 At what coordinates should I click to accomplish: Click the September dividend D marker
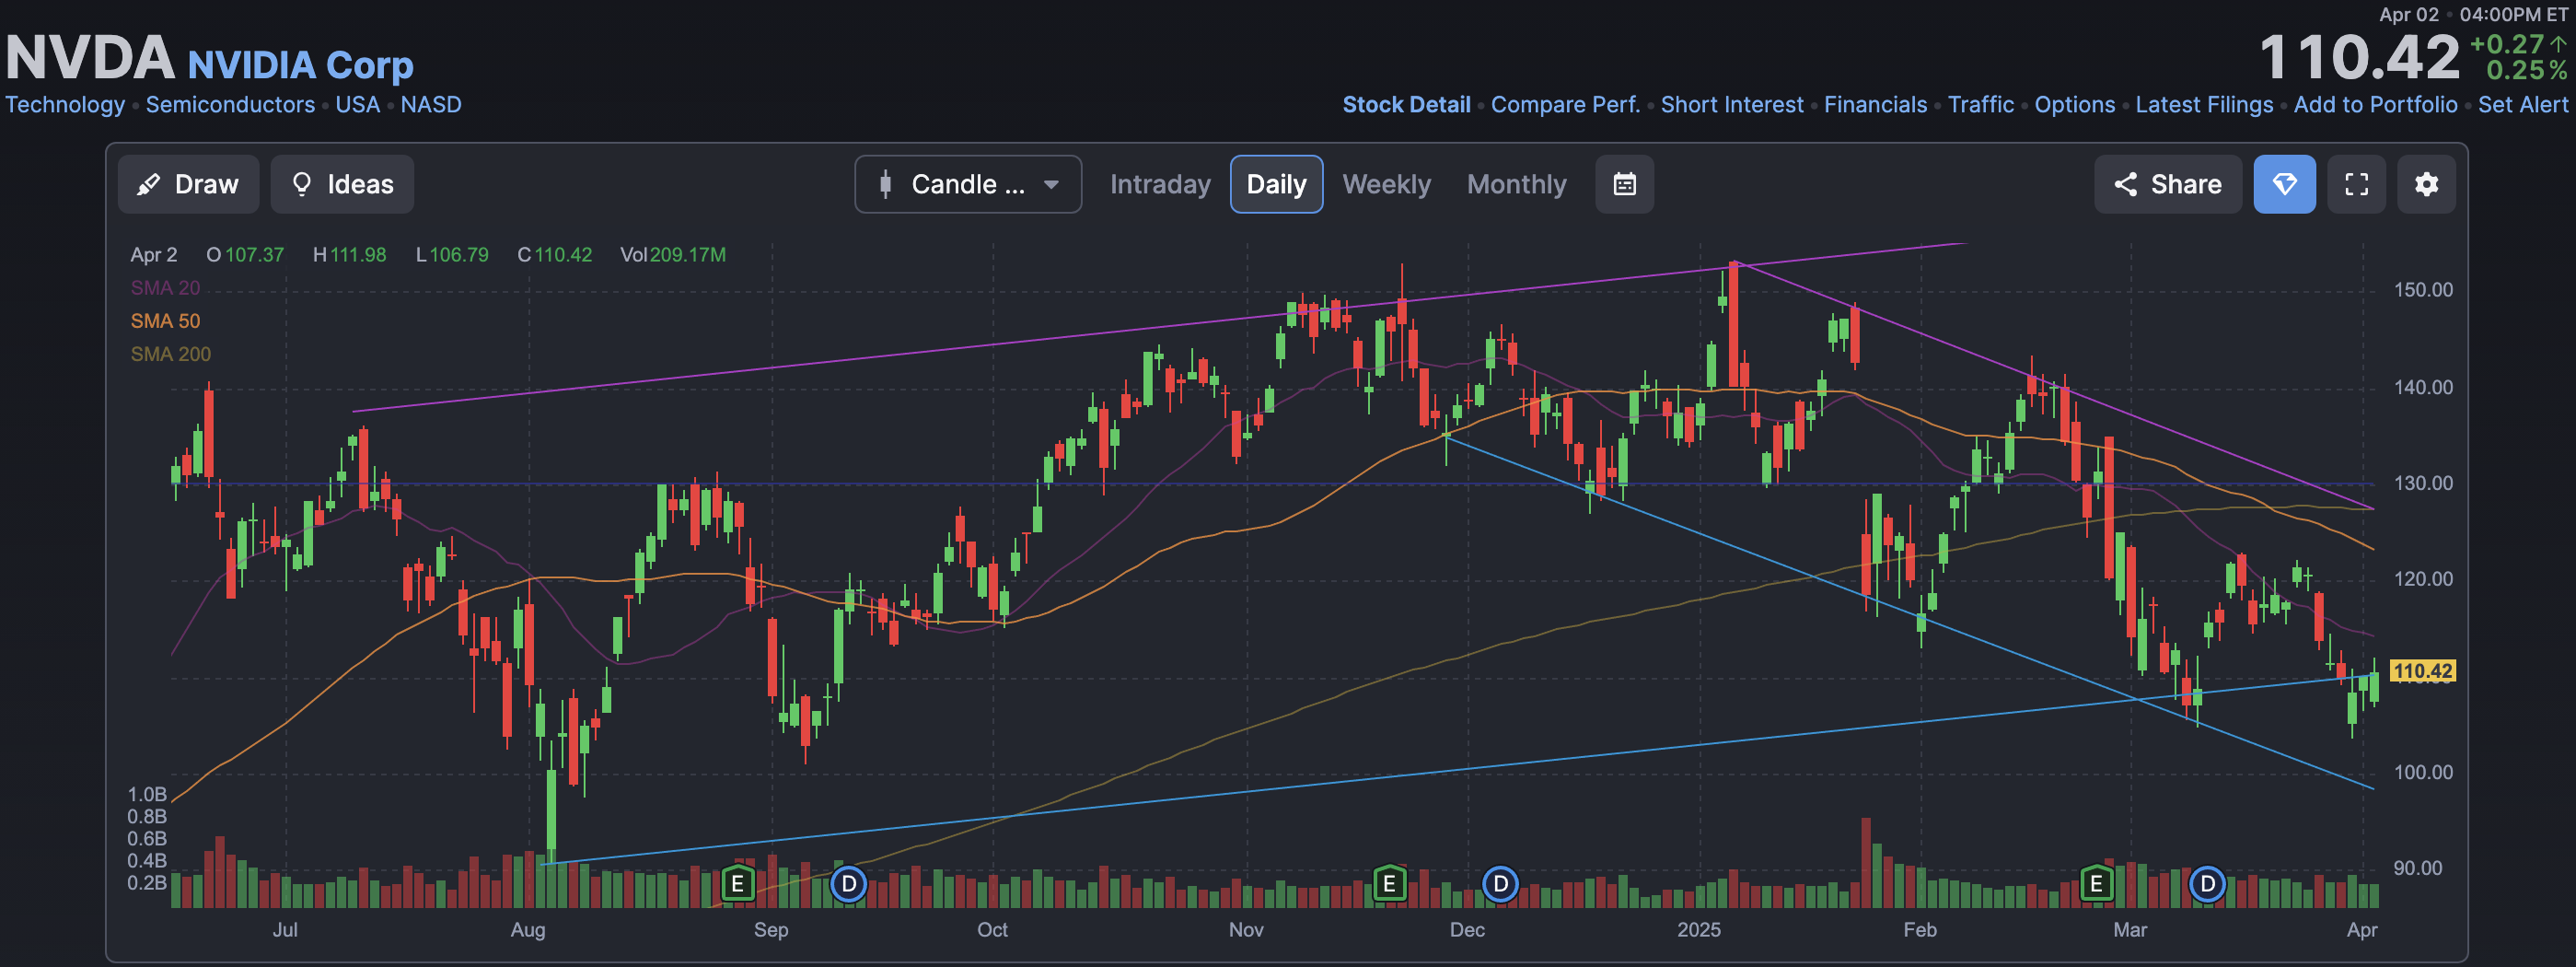tap(848, 884)
